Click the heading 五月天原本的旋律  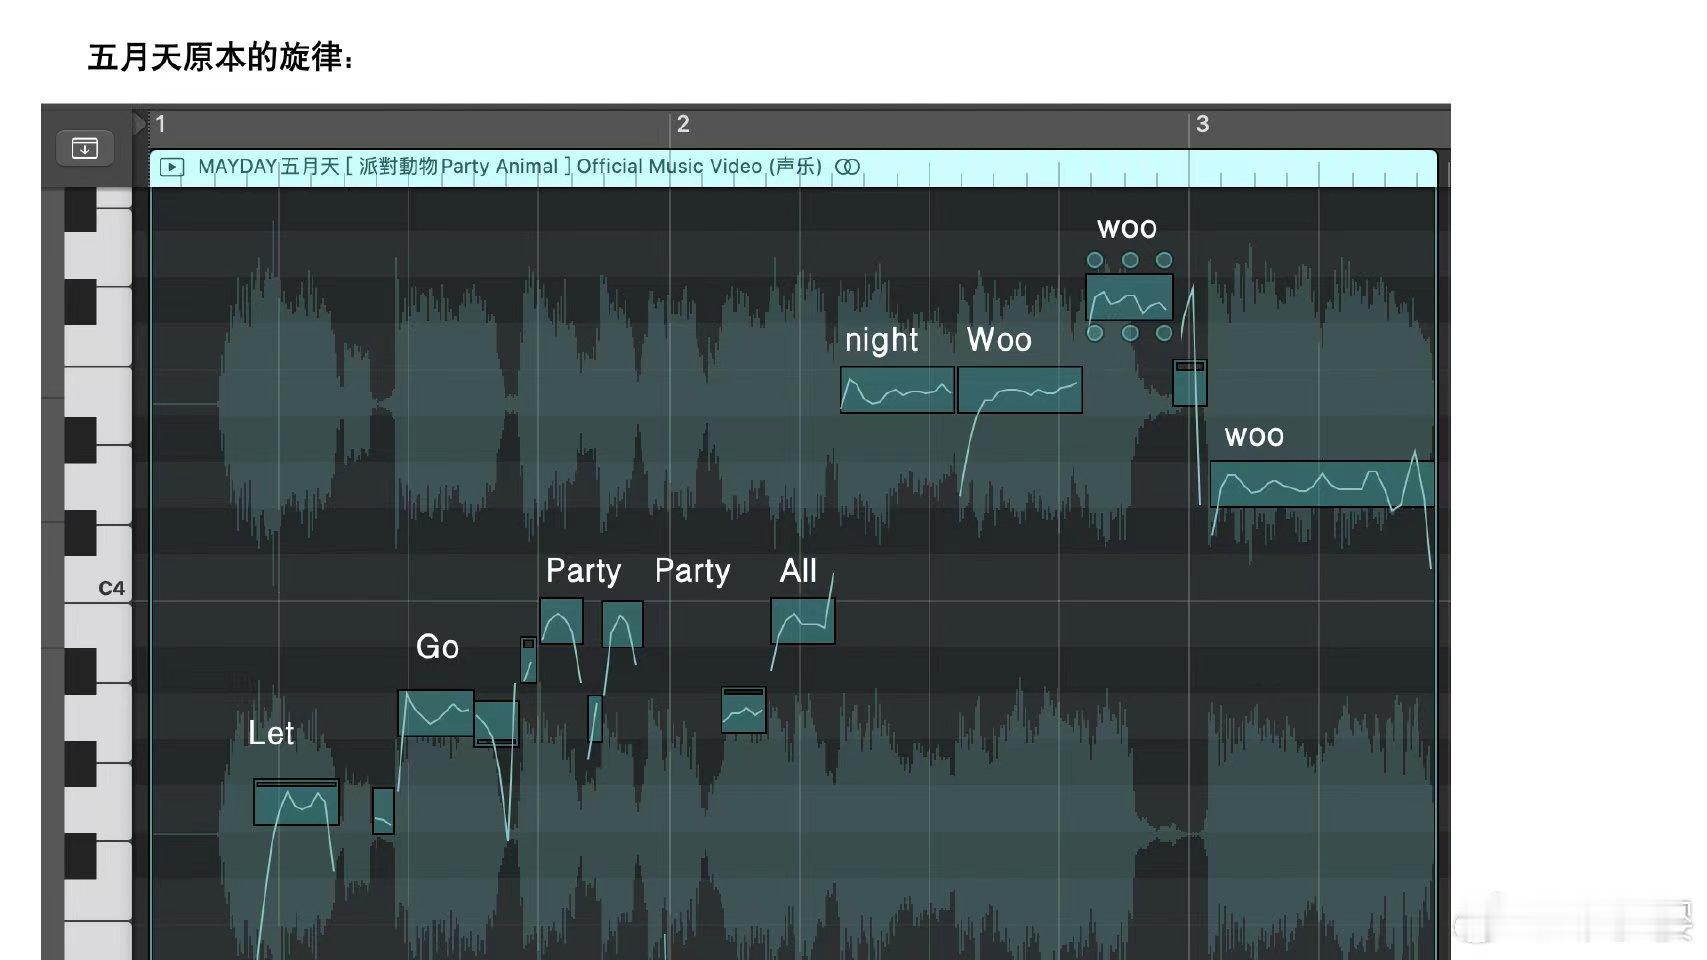(220, 57)
